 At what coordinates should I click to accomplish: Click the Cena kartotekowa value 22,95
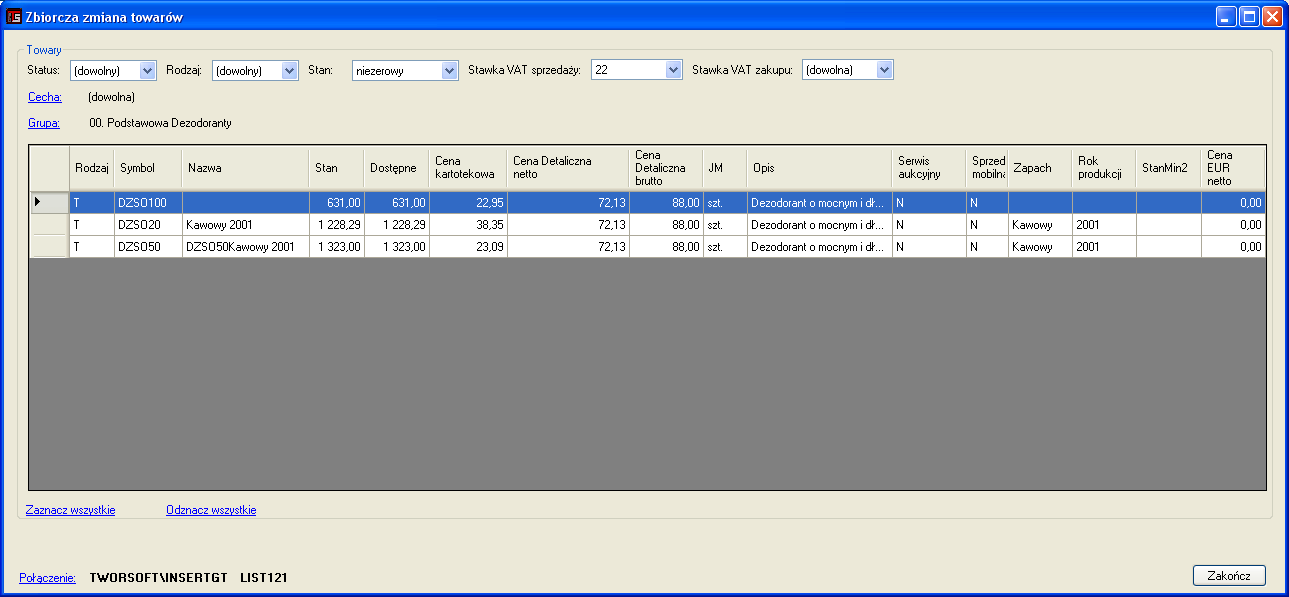[x=468, y=202]
